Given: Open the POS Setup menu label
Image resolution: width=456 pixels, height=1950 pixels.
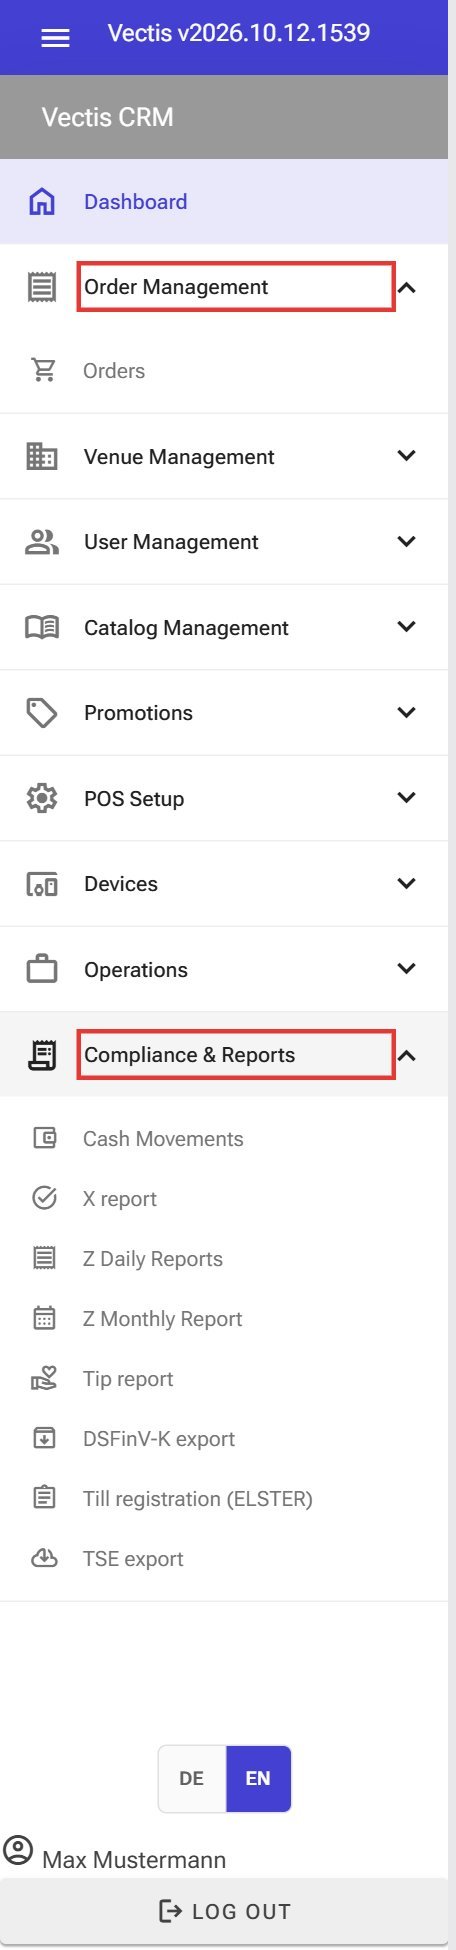Looking at the screenshot, I should click(x=134, y=799).
